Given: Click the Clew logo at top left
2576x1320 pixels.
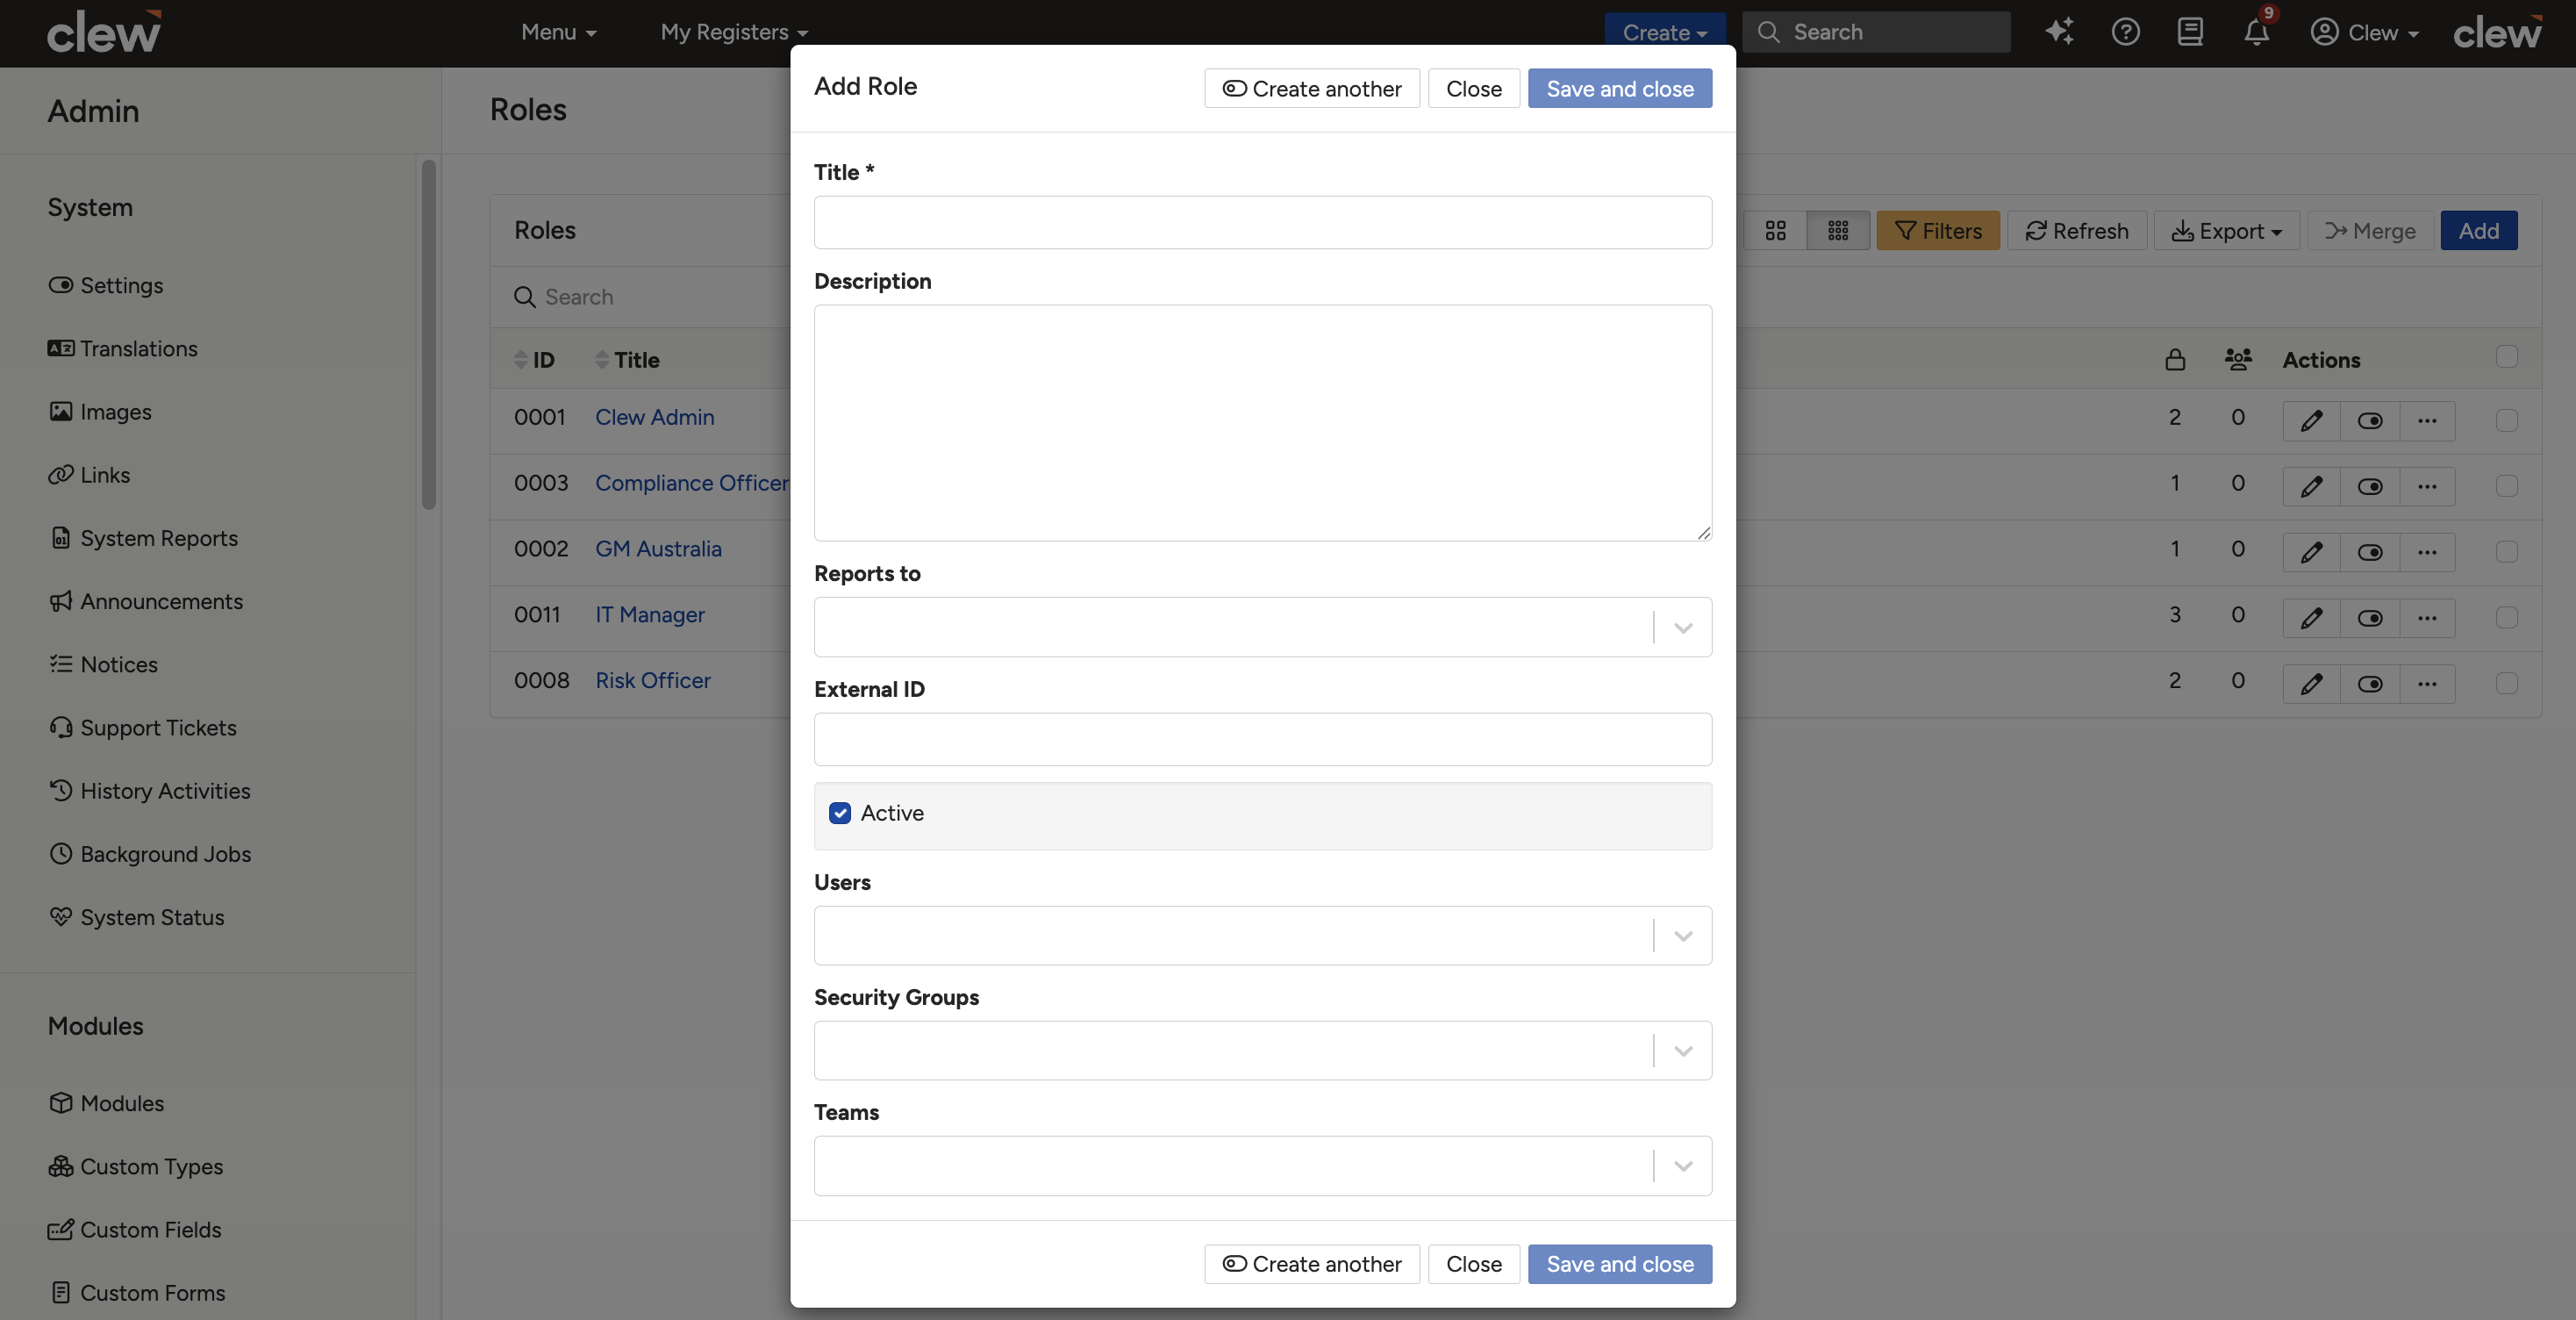Looking at the screenshot, I should 104,32.
